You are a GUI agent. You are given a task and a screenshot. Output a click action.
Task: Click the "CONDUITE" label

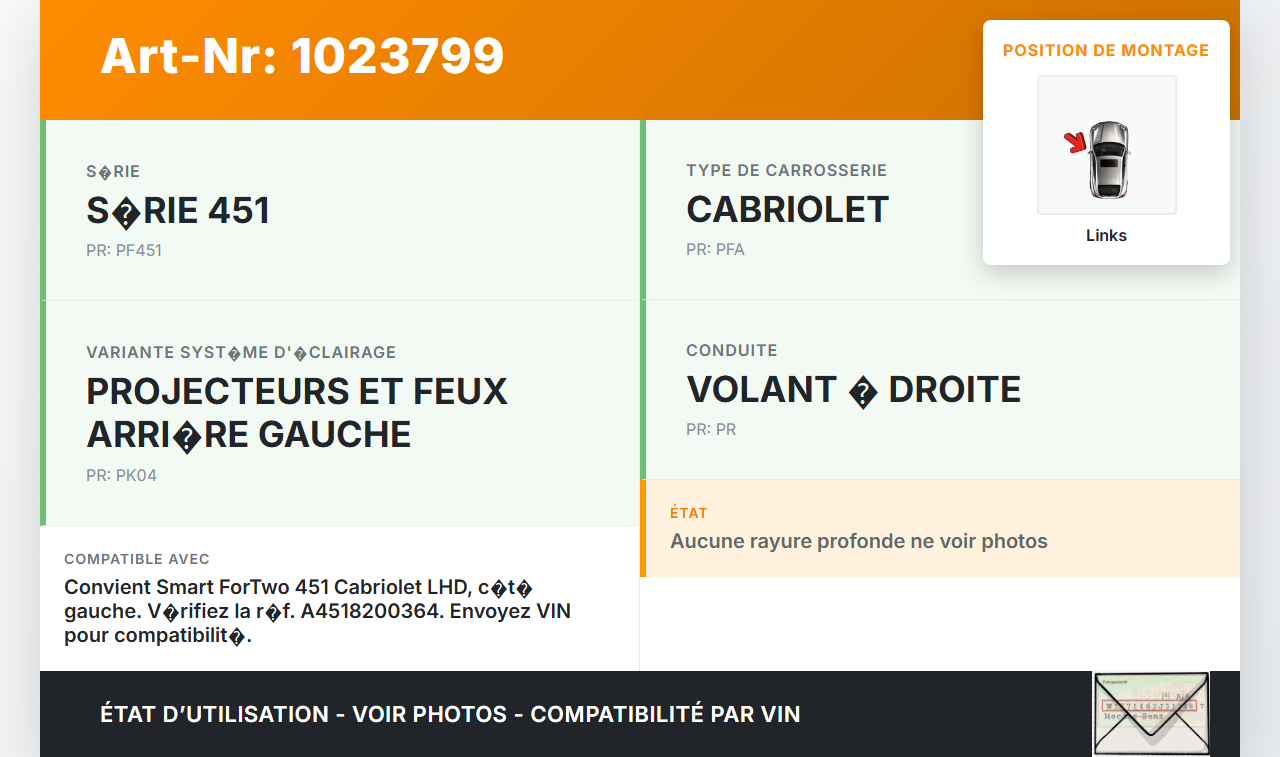[x=732, y=351]
